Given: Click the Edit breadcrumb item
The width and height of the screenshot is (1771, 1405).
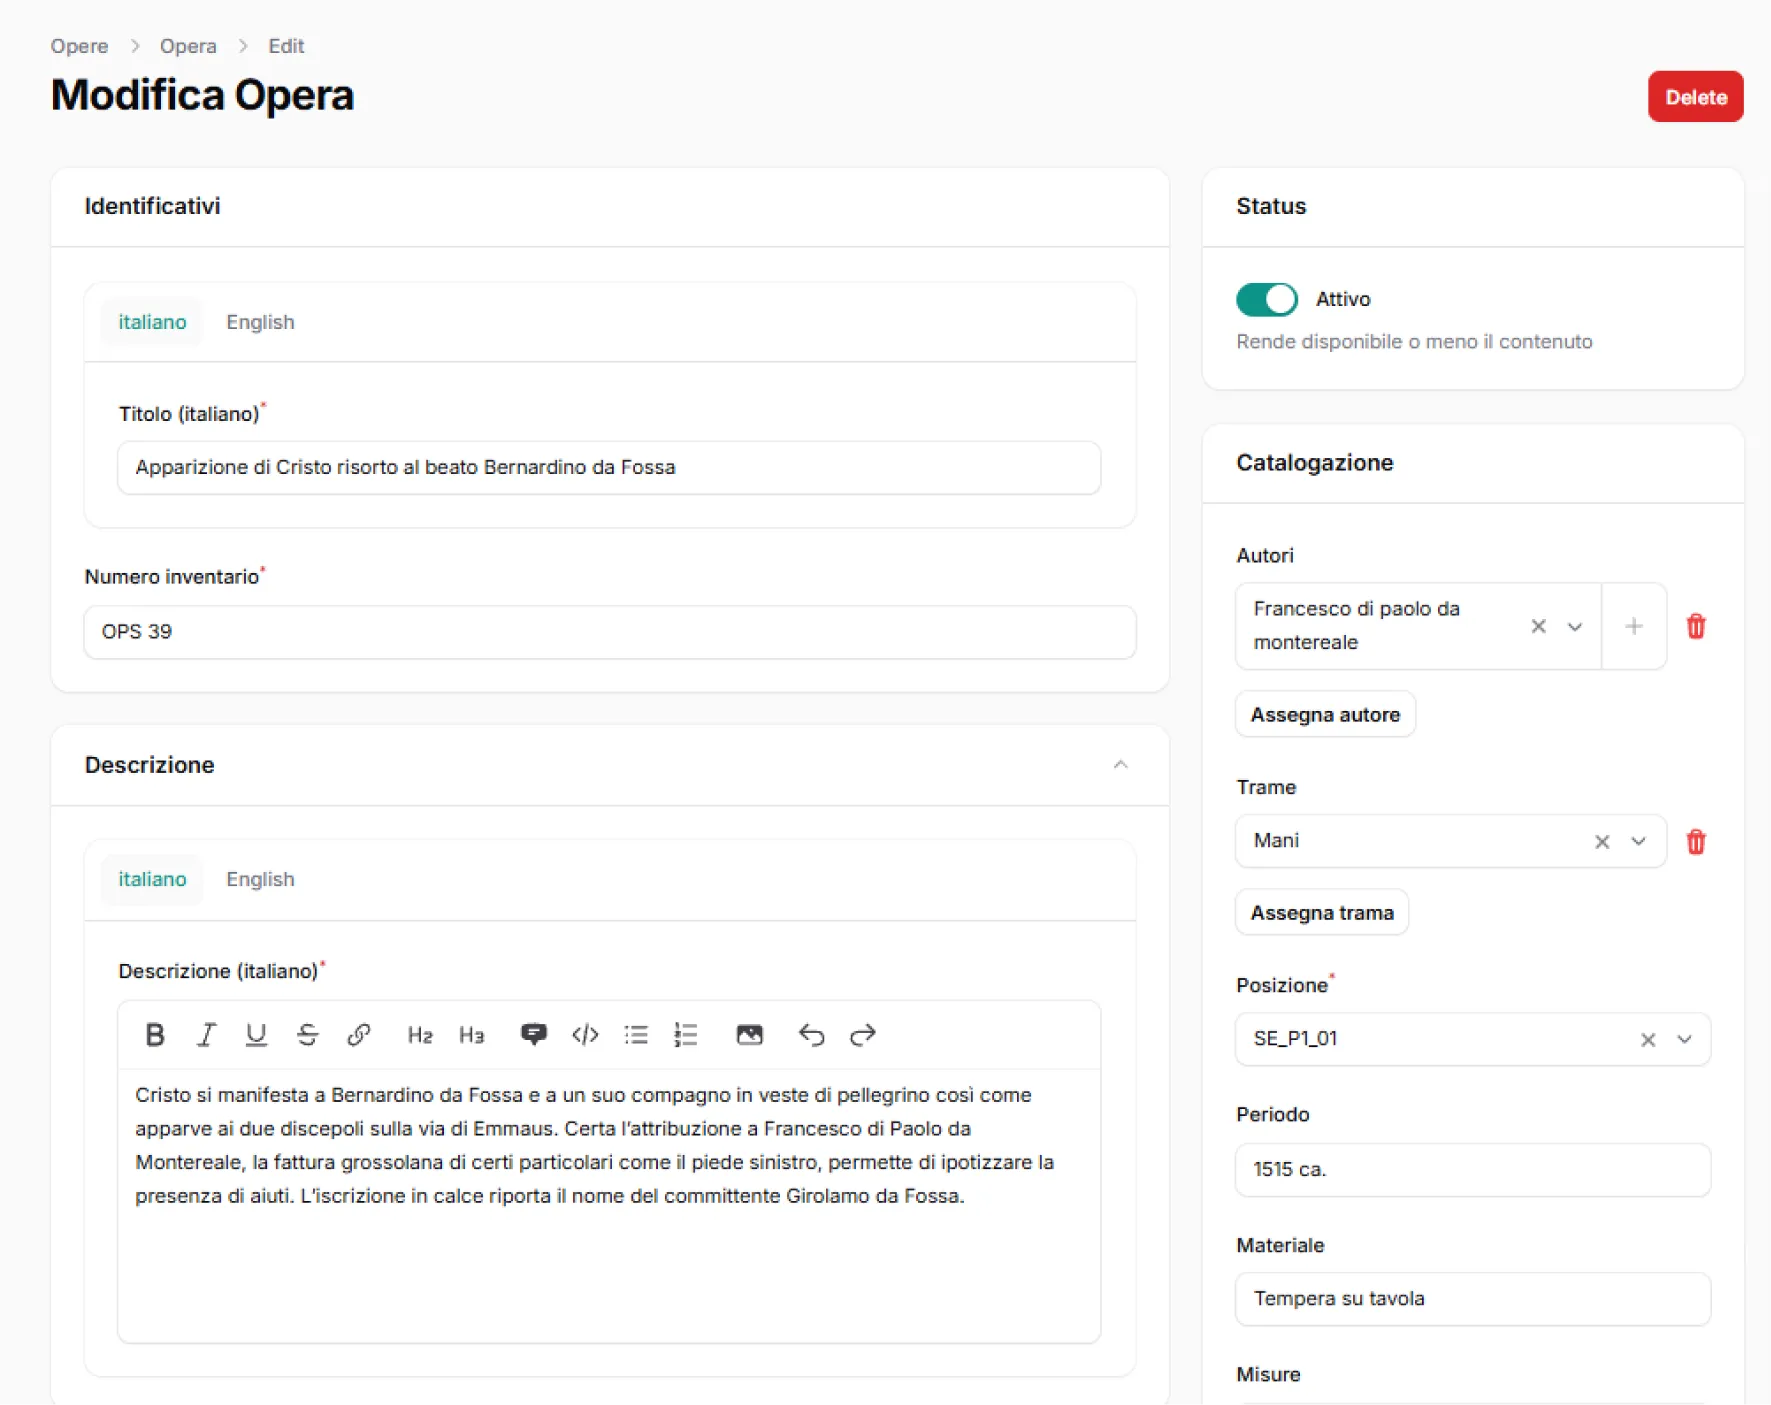Looking at the screenshot, I should coord(286,46).
